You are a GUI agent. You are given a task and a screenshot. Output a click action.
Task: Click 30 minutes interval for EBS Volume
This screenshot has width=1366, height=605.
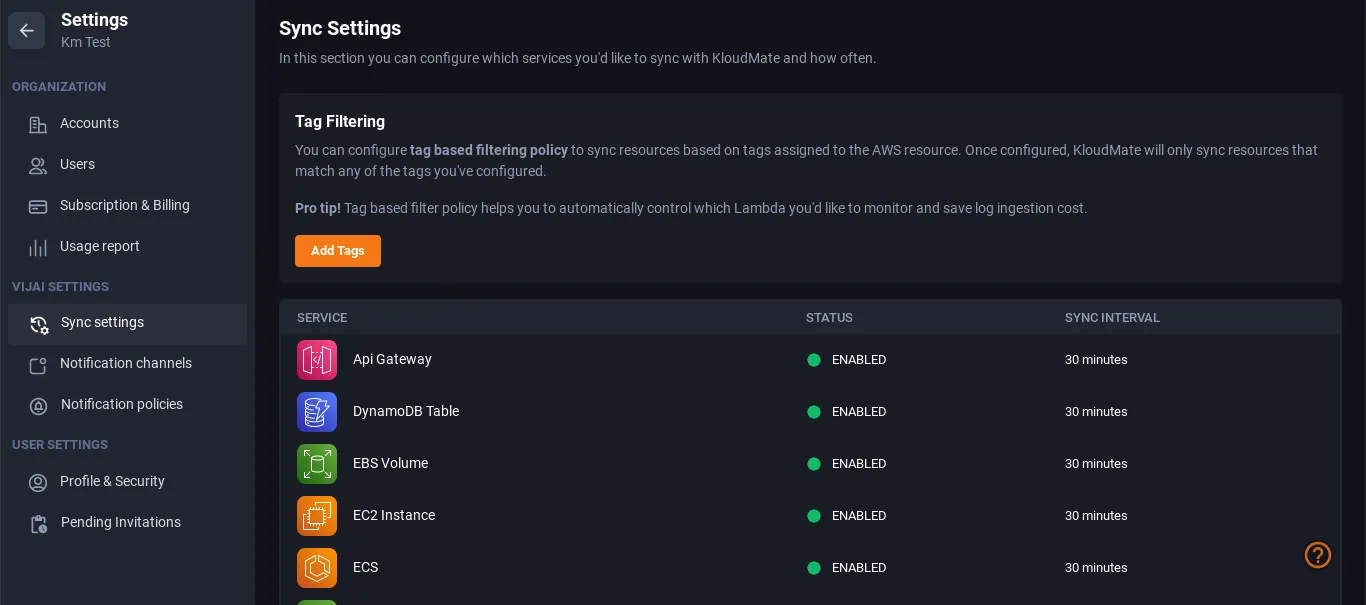1096,464
